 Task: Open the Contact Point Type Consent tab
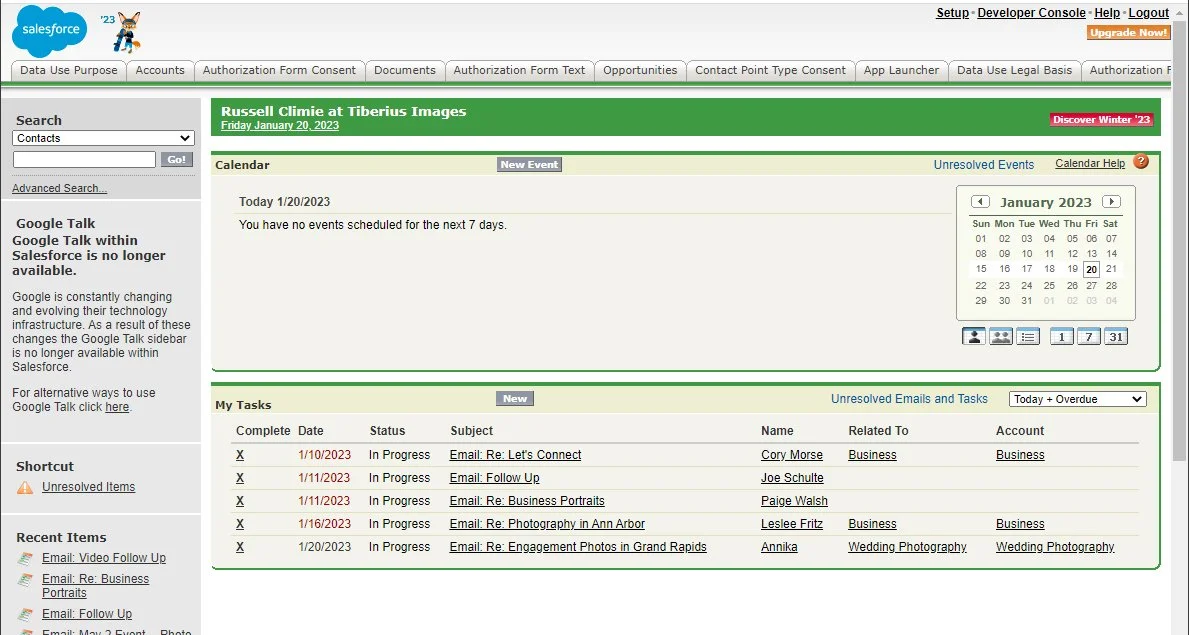[x=770, y=70]
